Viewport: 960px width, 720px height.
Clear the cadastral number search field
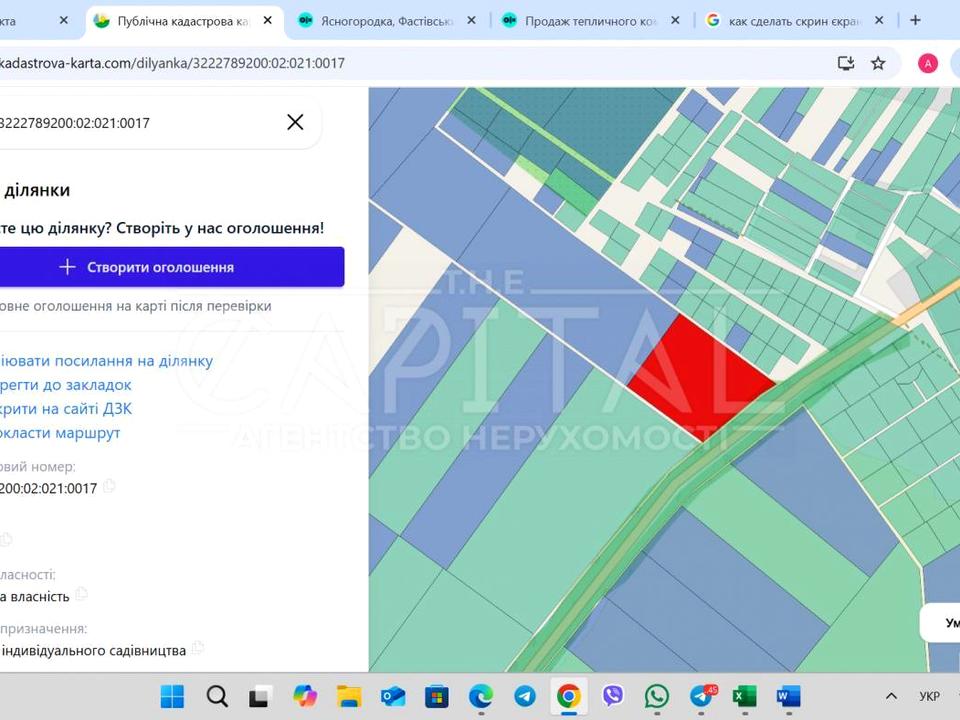295,122
